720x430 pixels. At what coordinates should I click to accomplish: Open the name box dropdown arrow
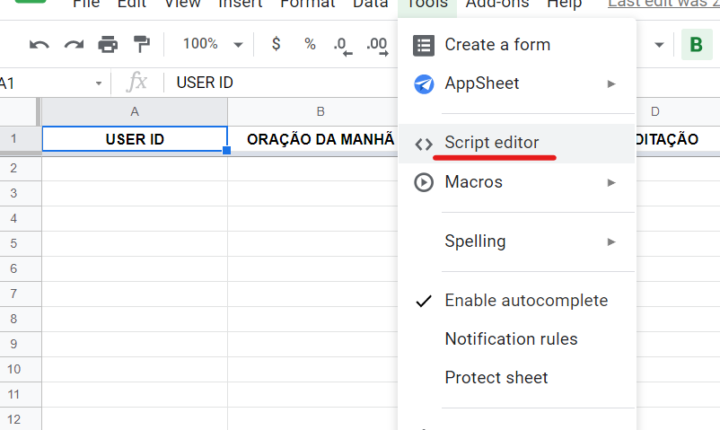coord(99,83)
